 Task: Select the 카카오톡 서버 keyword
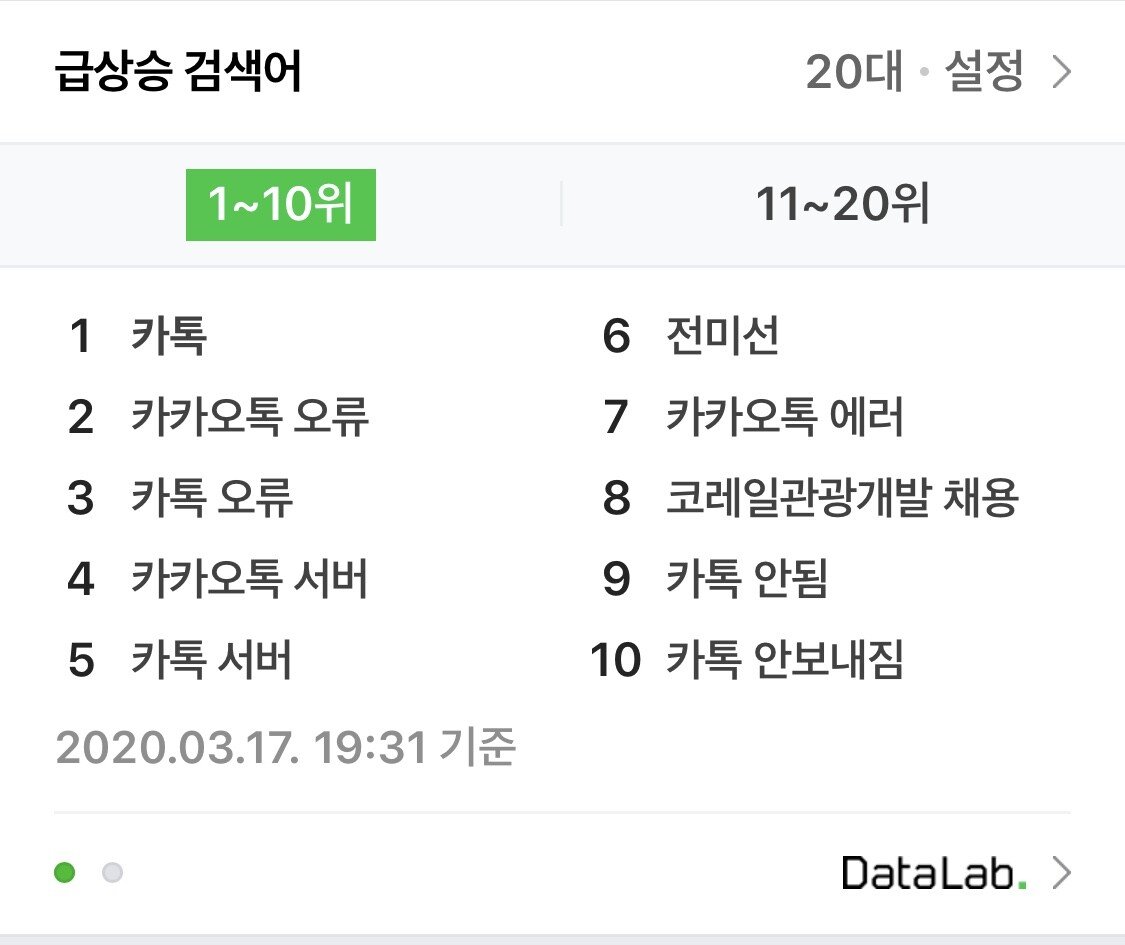tap(249, 579)
